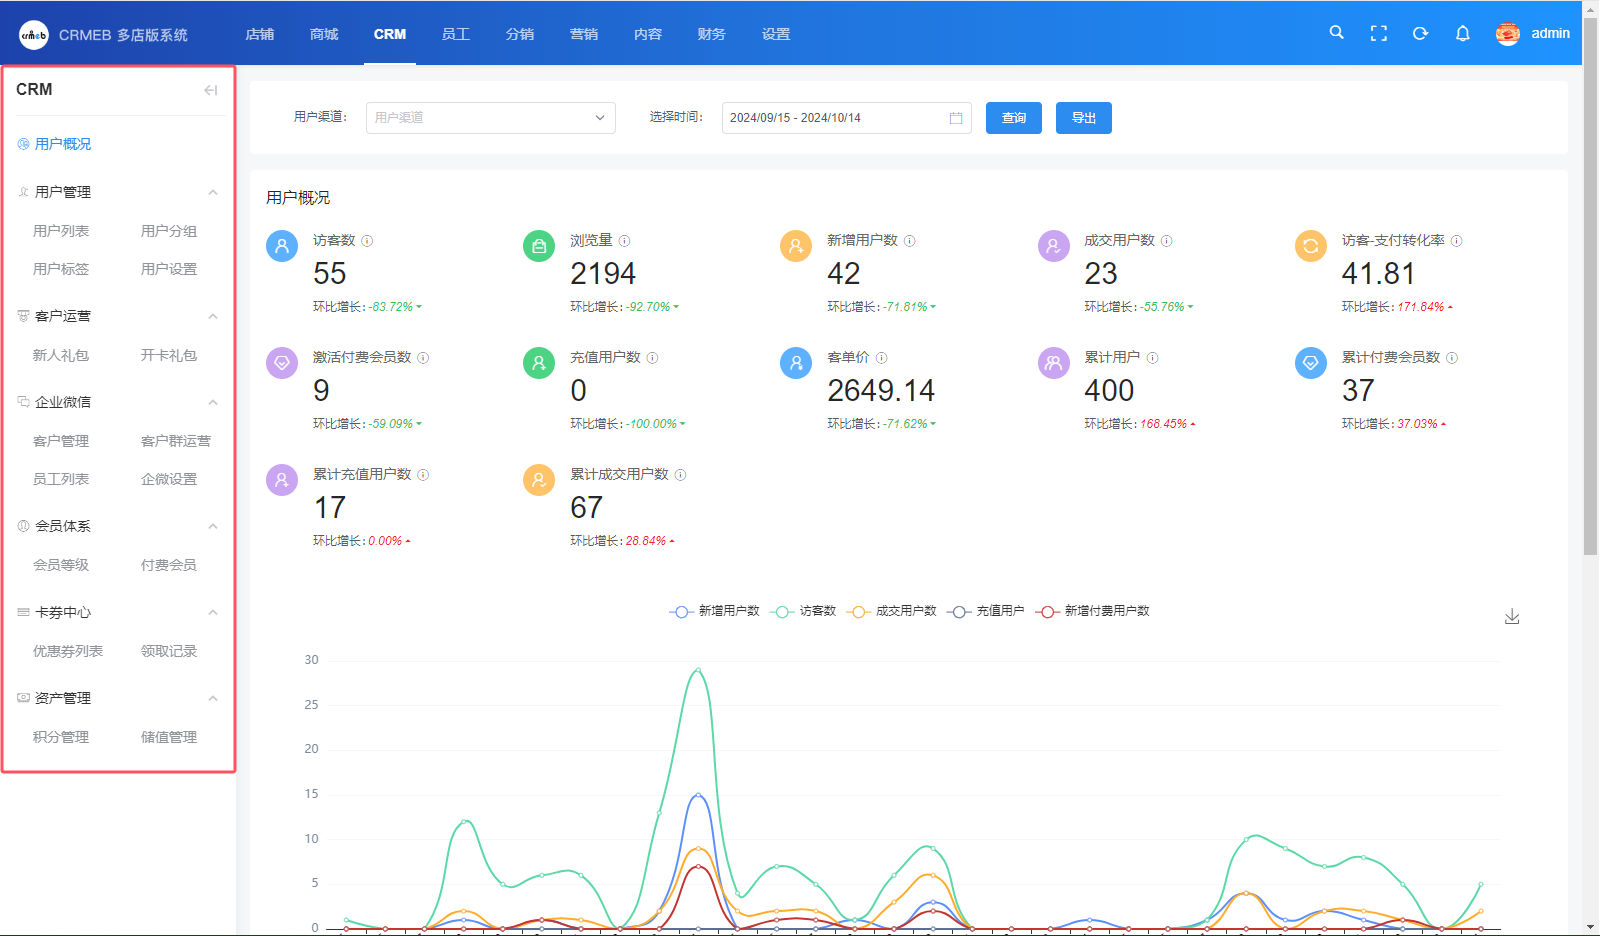The image size is (1600, 936).
Task: Open 企微设置 in the sidebar
Action: [169, 479]
